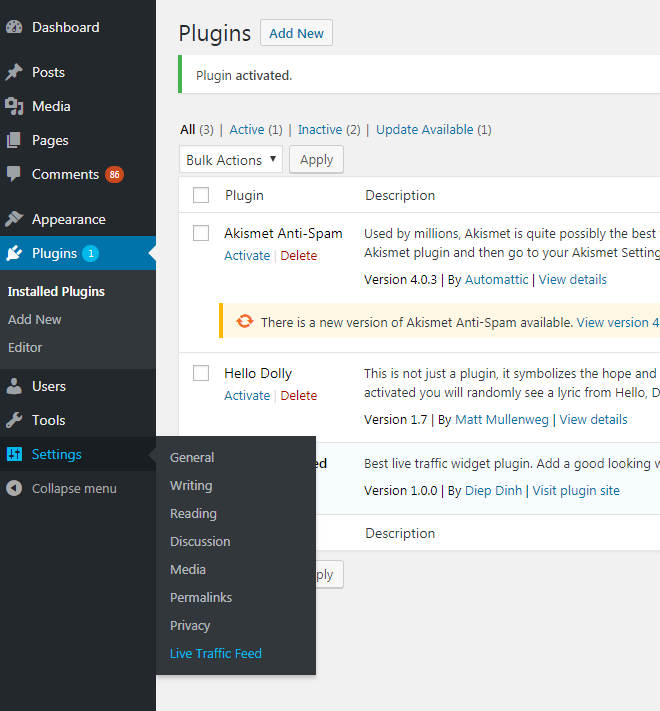Click the top Description column header

400,195
